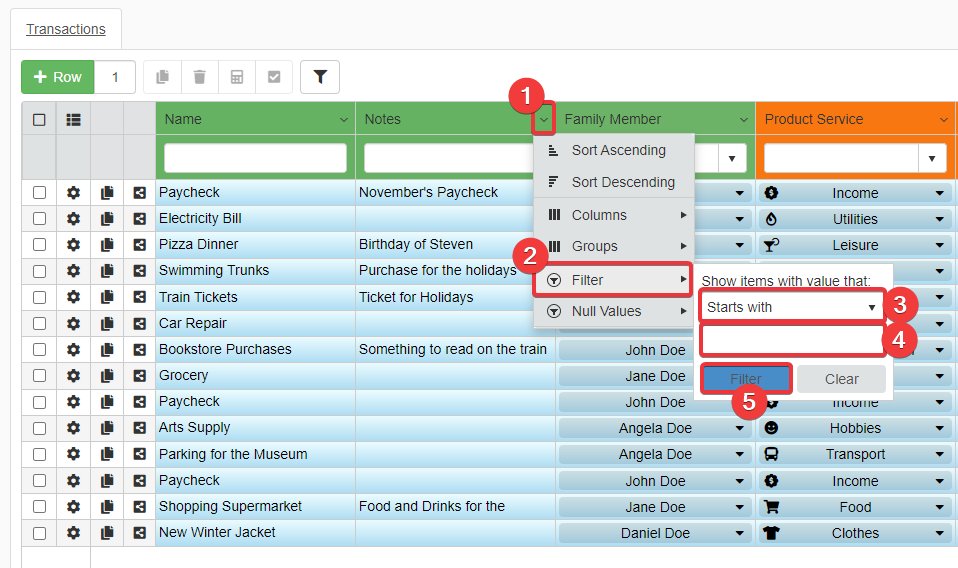
Task: Click the copy rows icon in toolbar
Action: point(163,77)
